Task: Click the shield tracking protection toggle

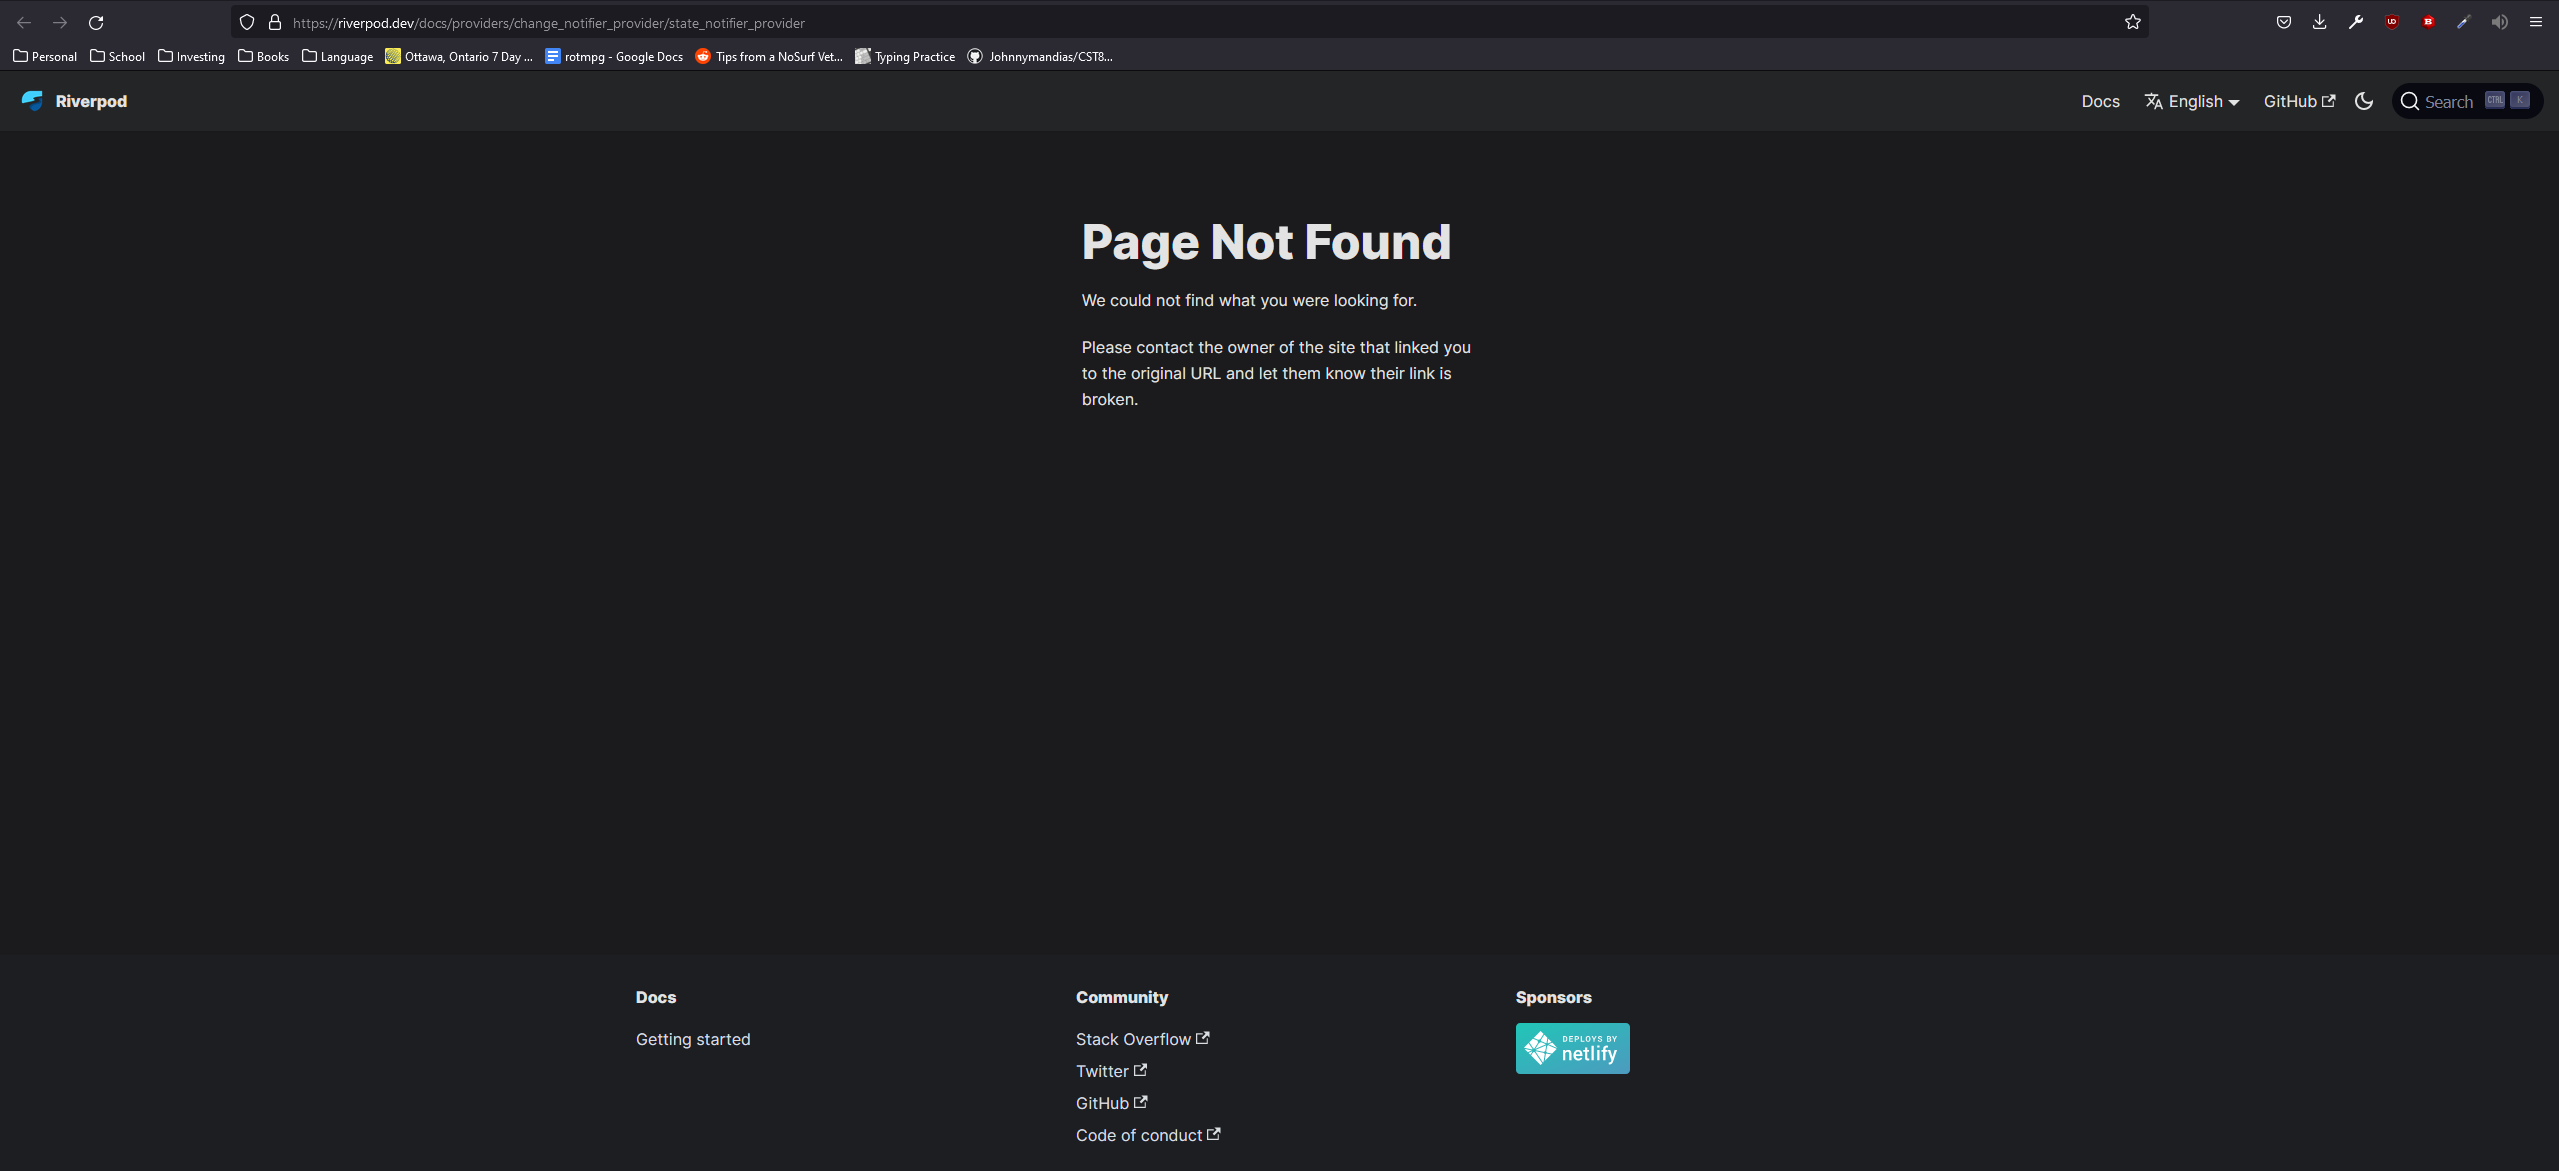Action: click(246, 22)
